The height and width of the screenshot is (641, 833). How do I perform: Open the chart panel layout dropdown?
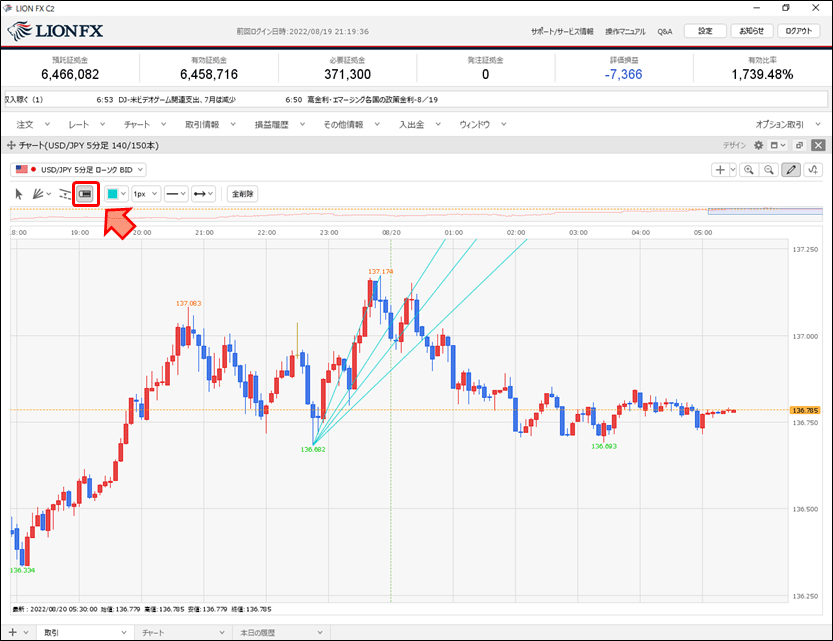[x=778, y=145]
